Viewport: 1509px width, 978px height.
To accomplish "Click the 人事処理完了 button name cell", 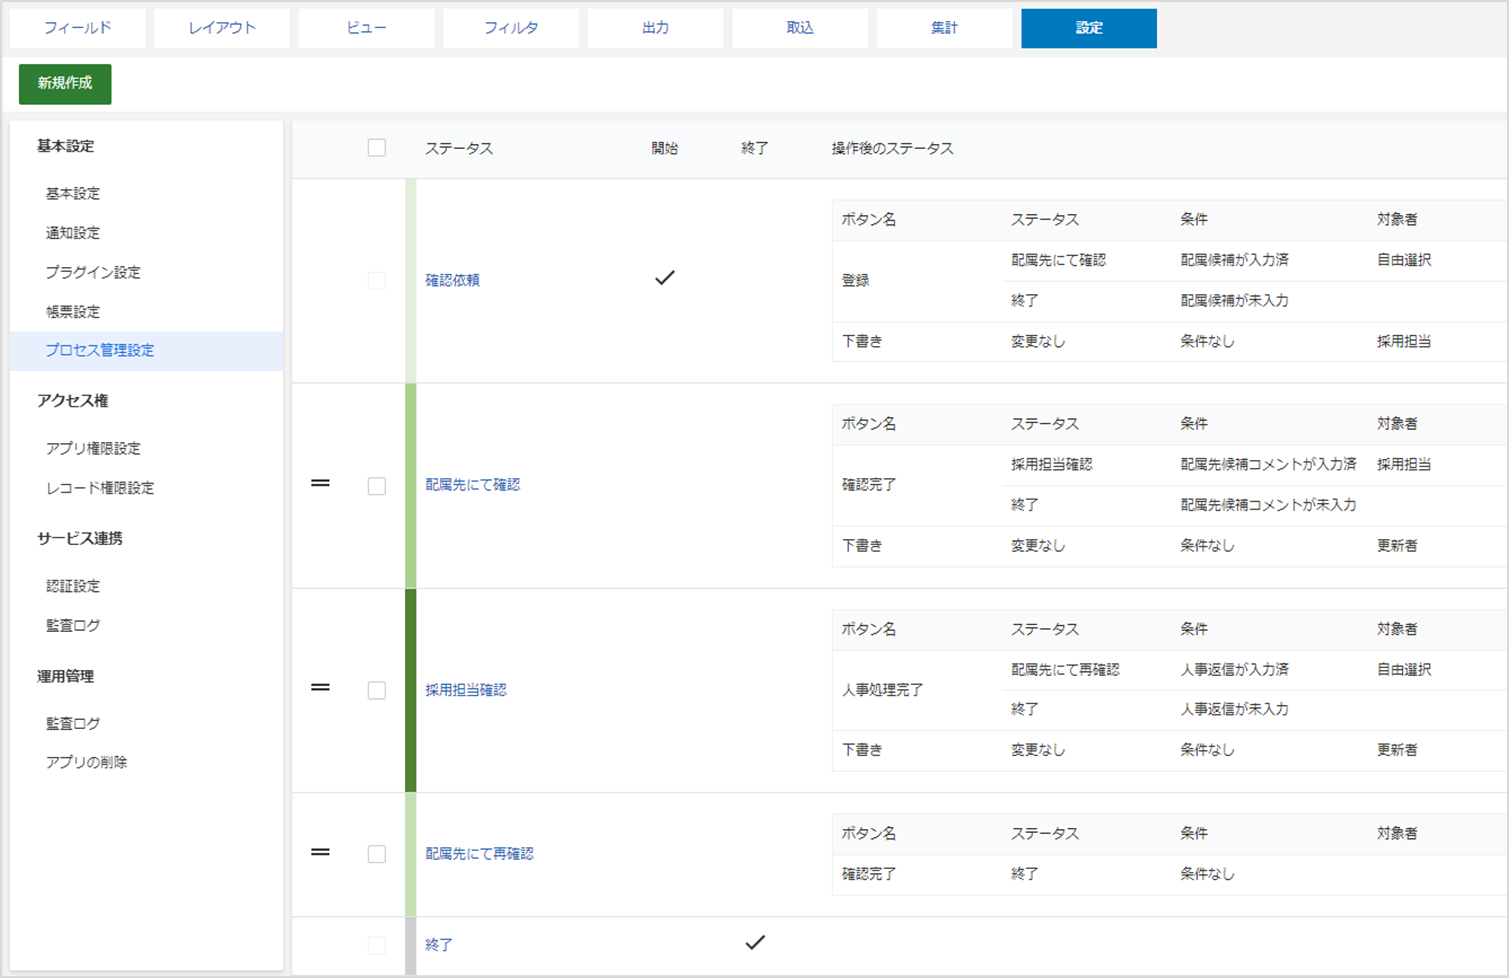I will 882,690.
